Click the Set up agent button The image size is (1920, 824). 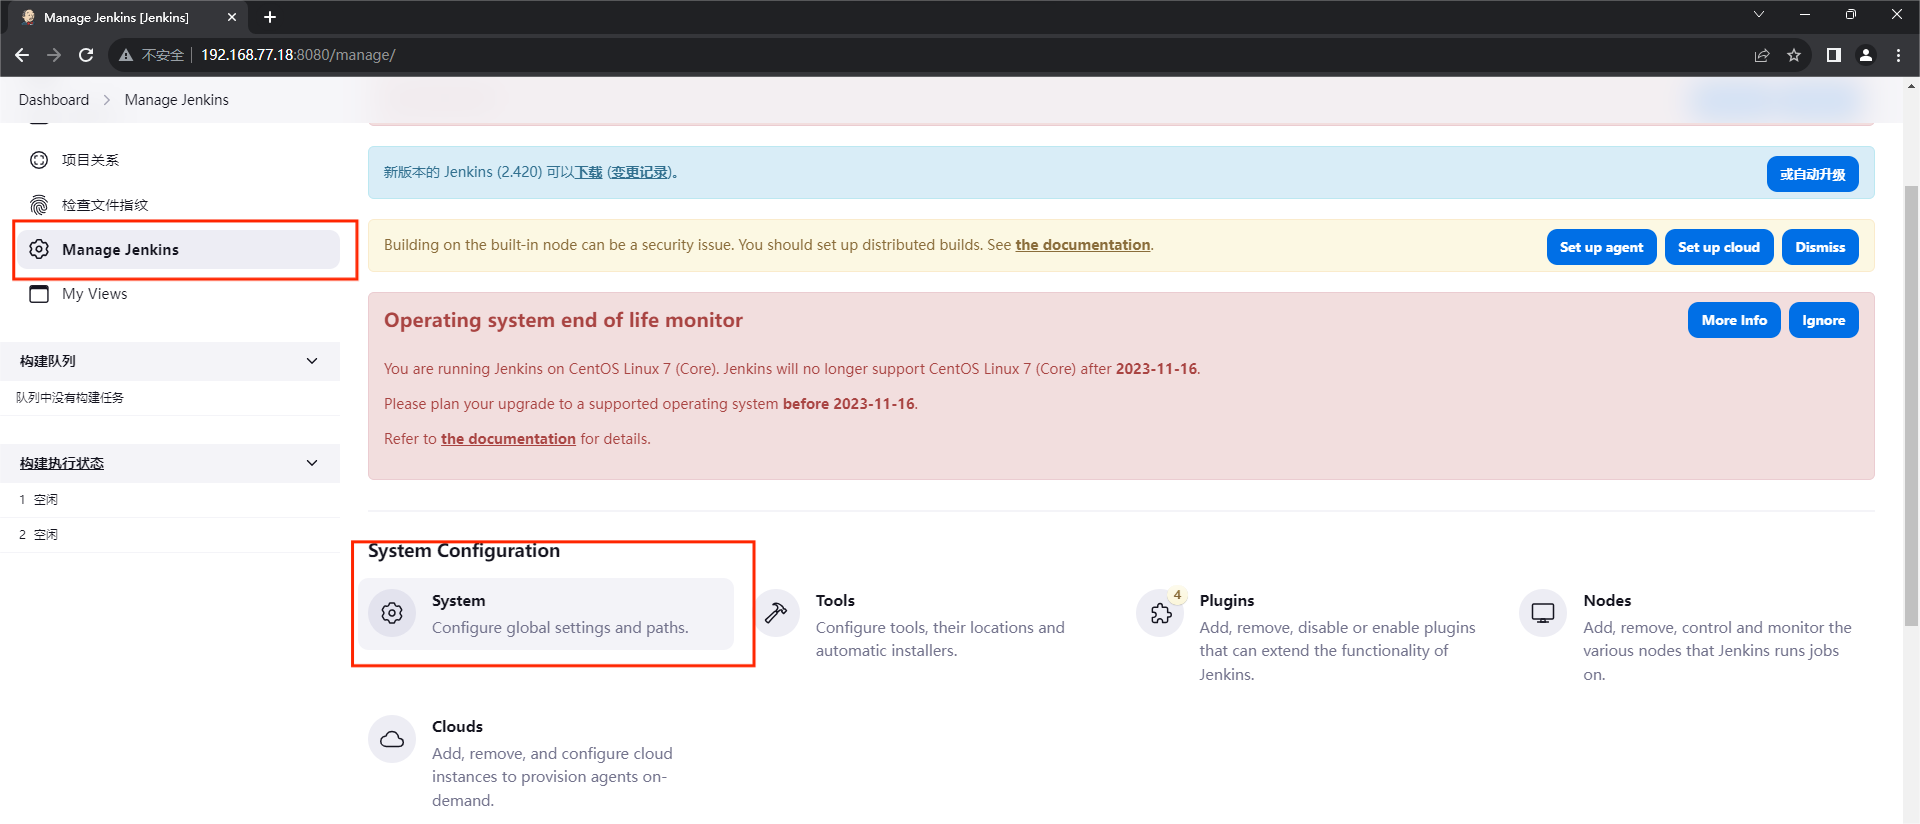pyautogui.click(x=1601, y=247)
